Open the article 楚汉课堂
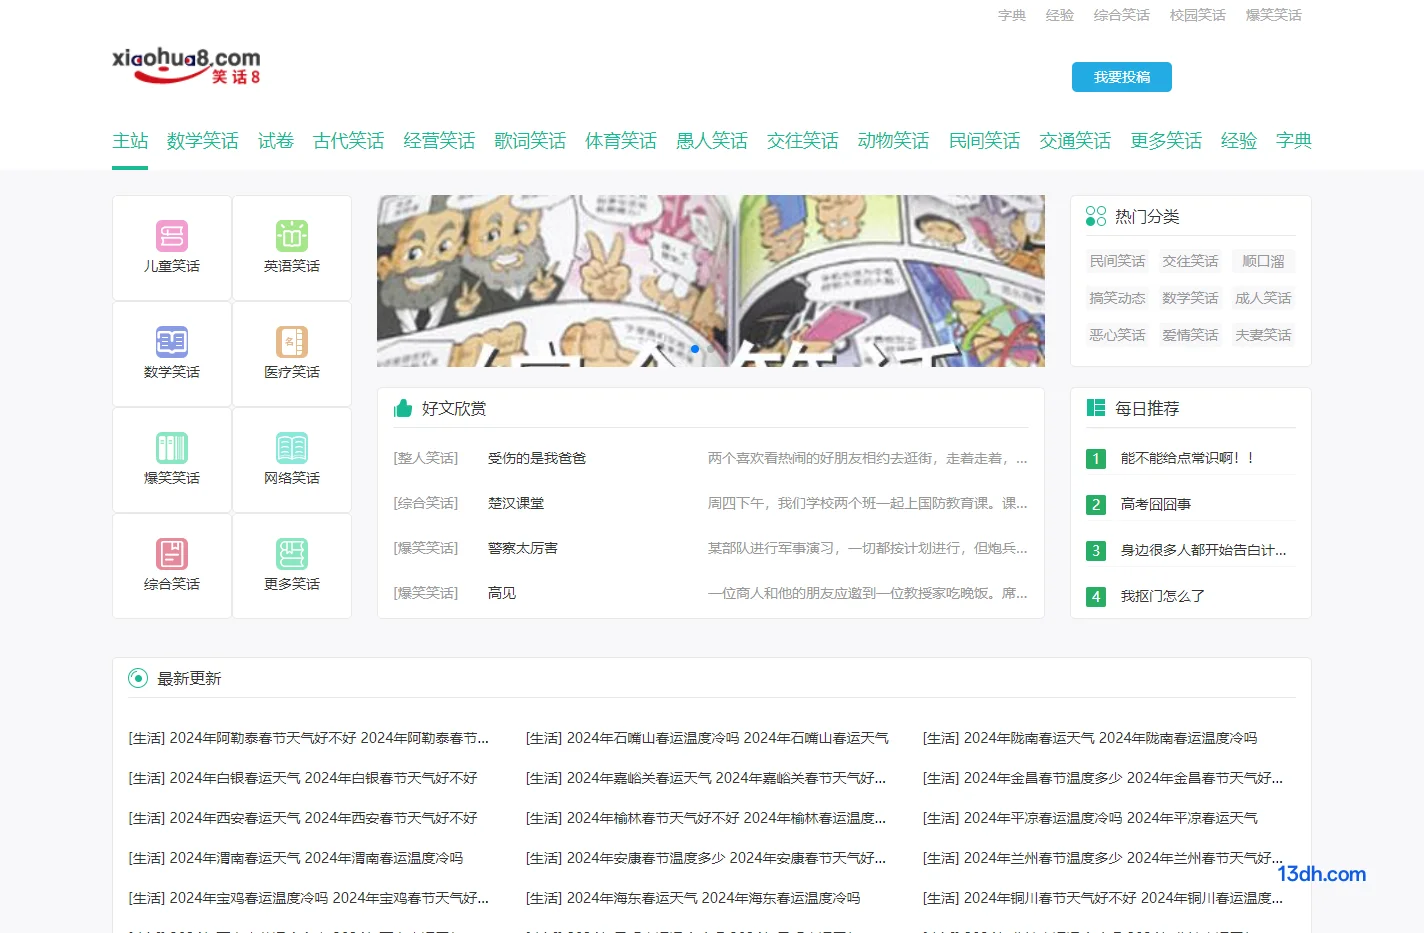Screen dimensions: 1424x933 click(x=516, y=503)
